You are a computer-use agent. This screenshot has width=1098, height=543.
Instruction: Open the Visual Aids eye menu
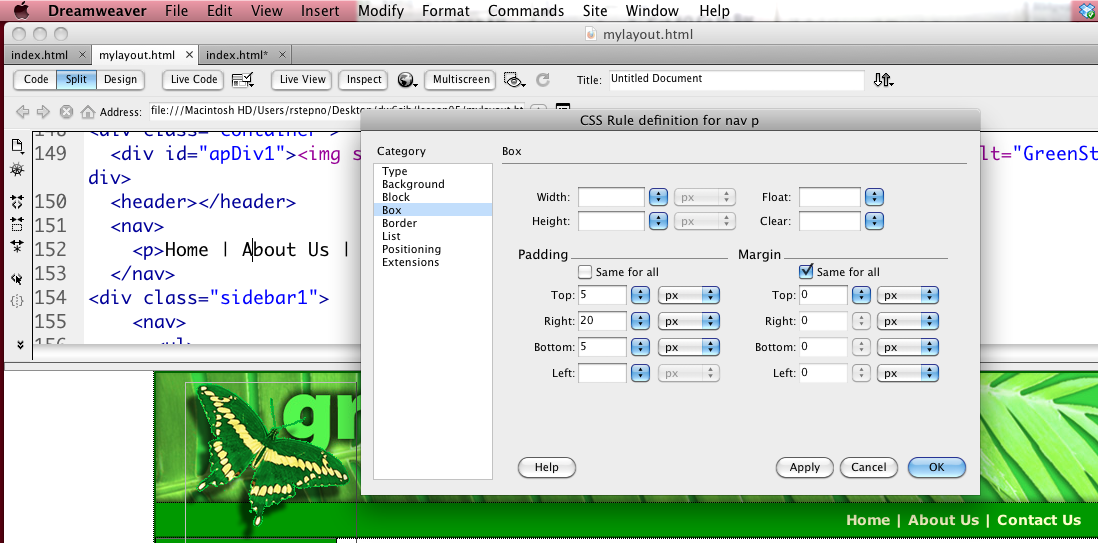click(515, 80)
